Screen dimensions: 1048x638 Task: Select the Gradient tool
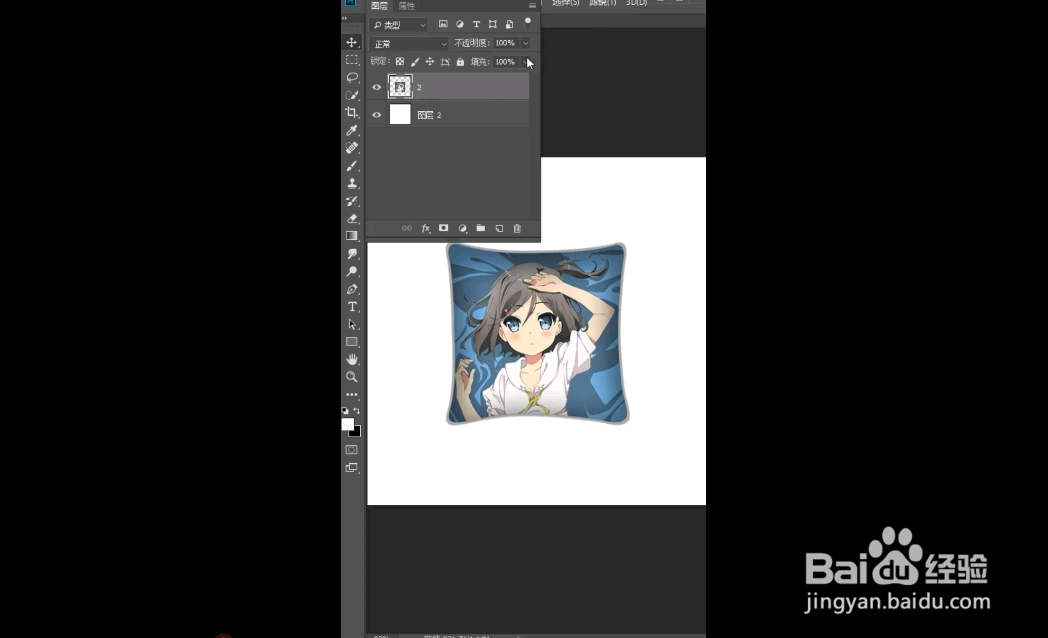pyautogui.click(x=352, y=236)
